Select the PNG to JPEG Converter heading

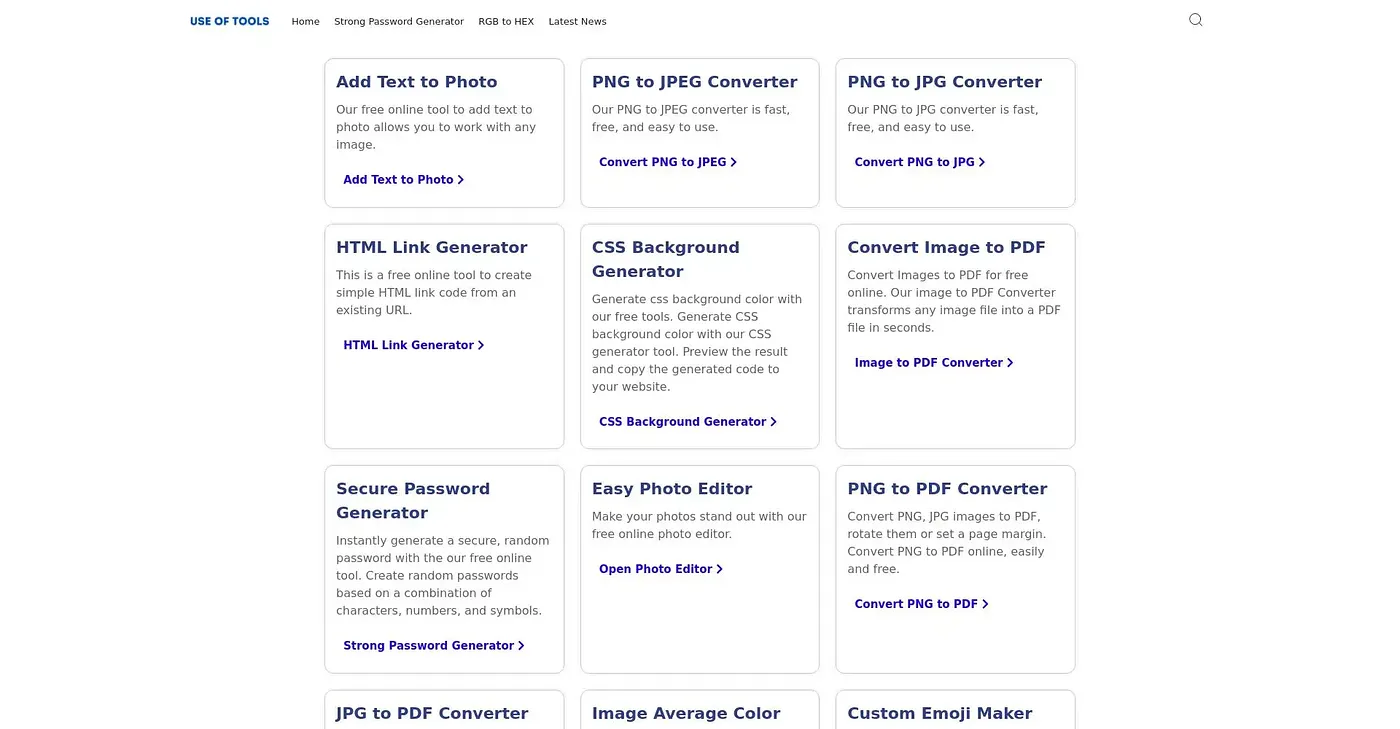coord(694,82)
